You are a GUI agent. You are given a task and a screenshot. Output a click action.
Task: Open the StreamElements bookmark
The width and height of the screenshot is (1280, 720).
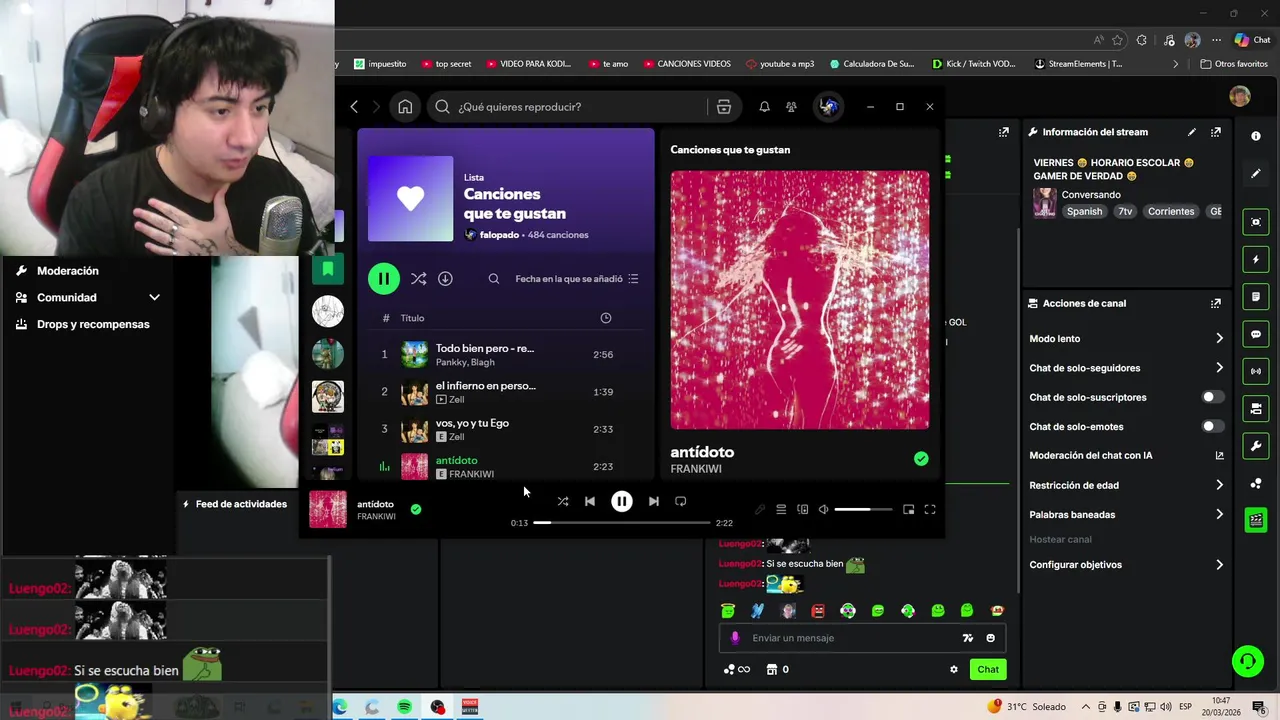(1078, 64)
